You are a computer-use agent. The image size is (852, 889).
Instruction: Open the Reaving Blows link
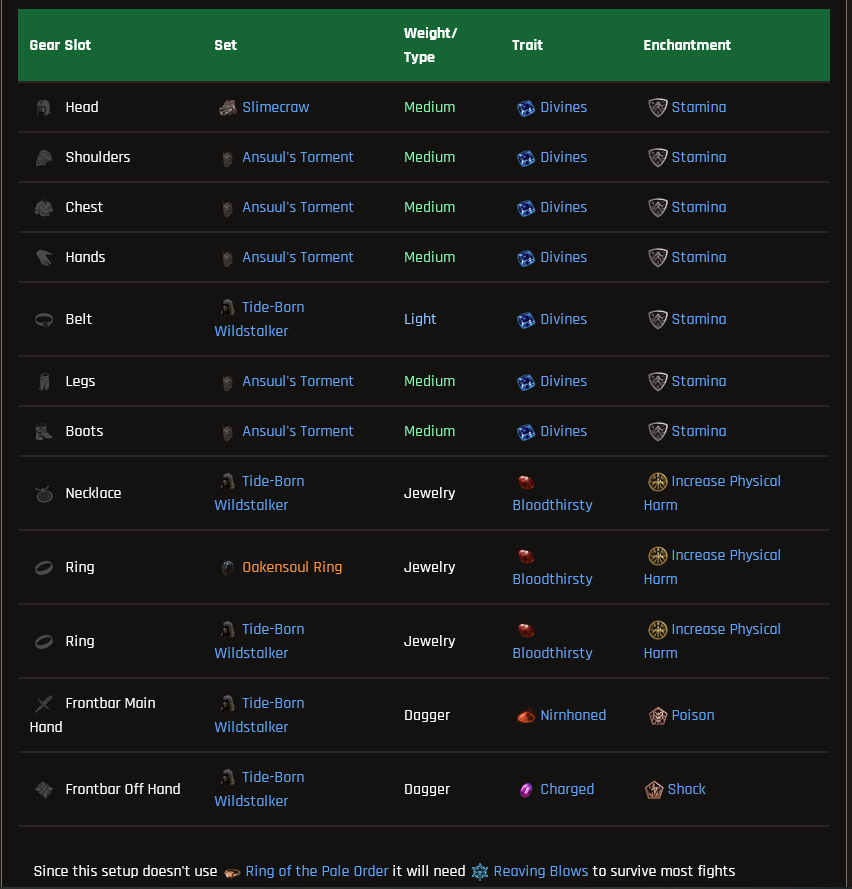(x=540, y=871)
